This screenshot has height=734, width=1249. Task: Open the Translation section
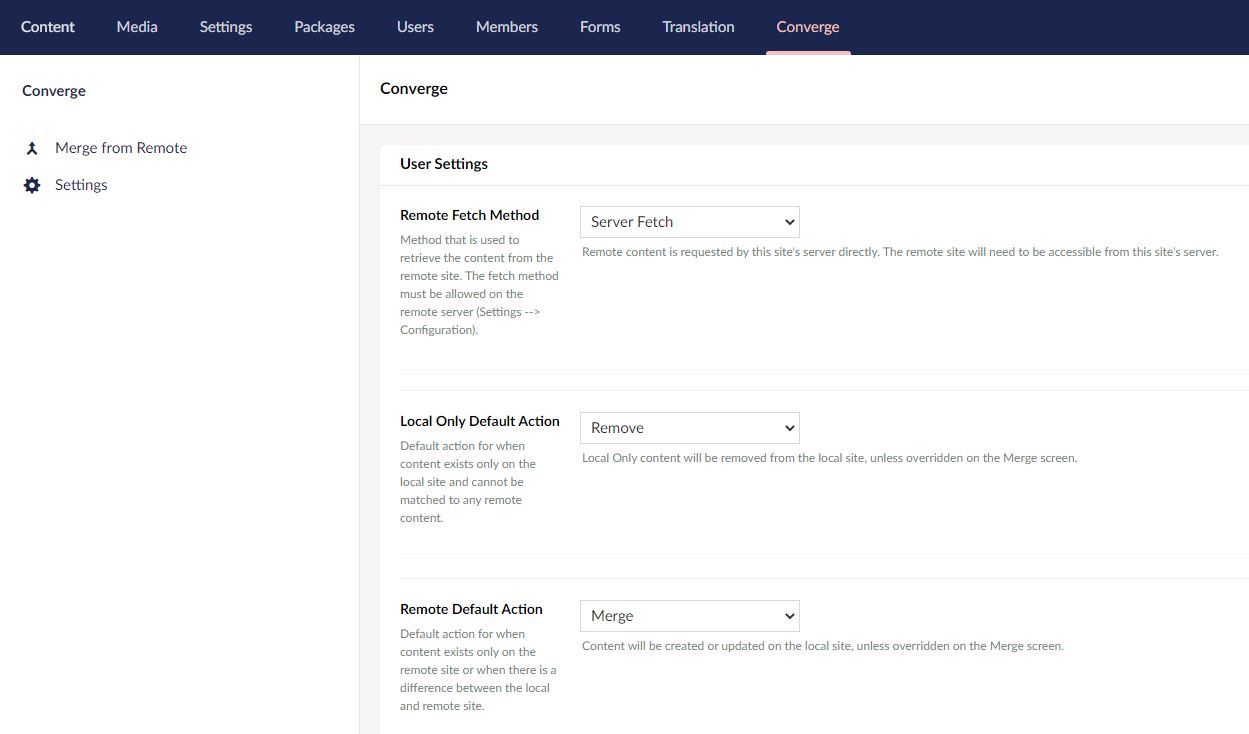[698, 27]
